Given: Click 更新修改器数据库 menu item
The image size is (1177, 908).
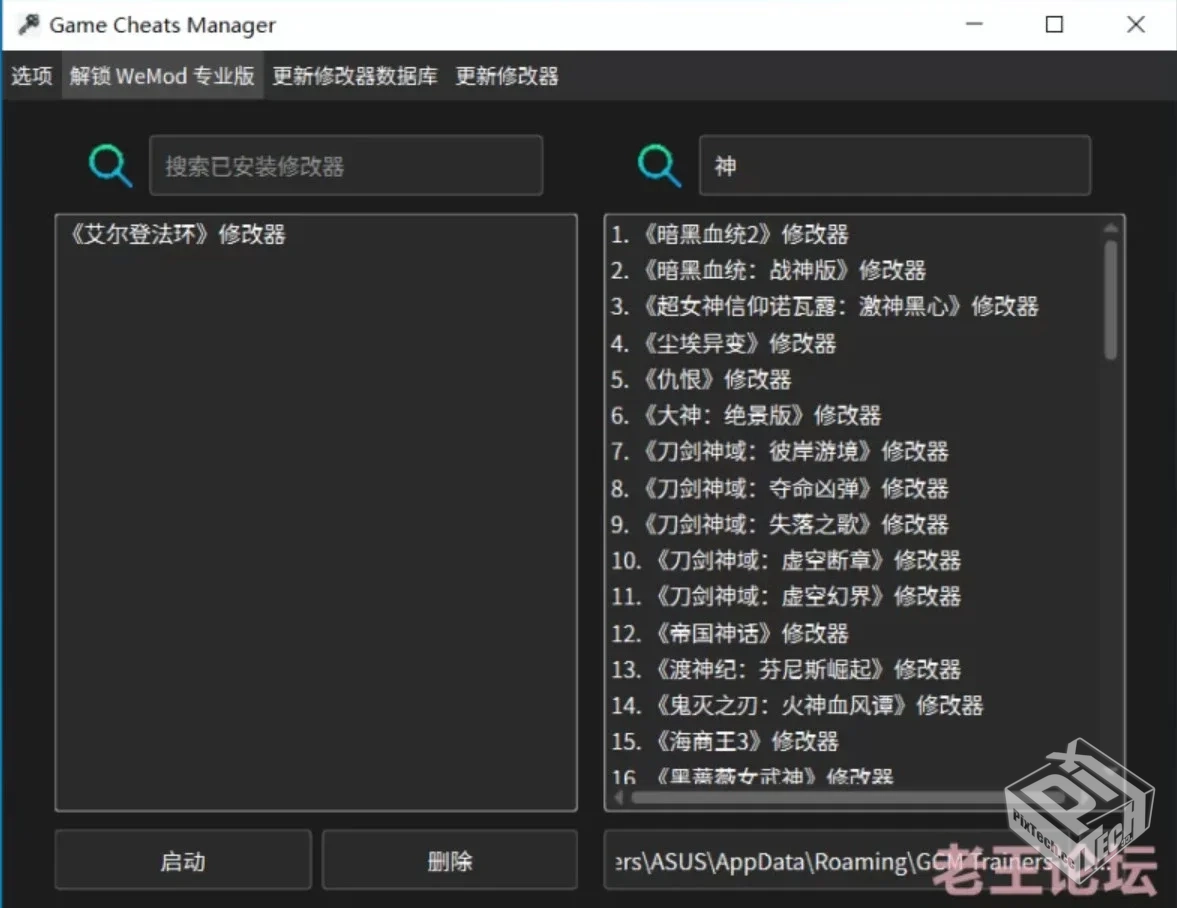Looking at the screenshot, I should click(355, 76).
